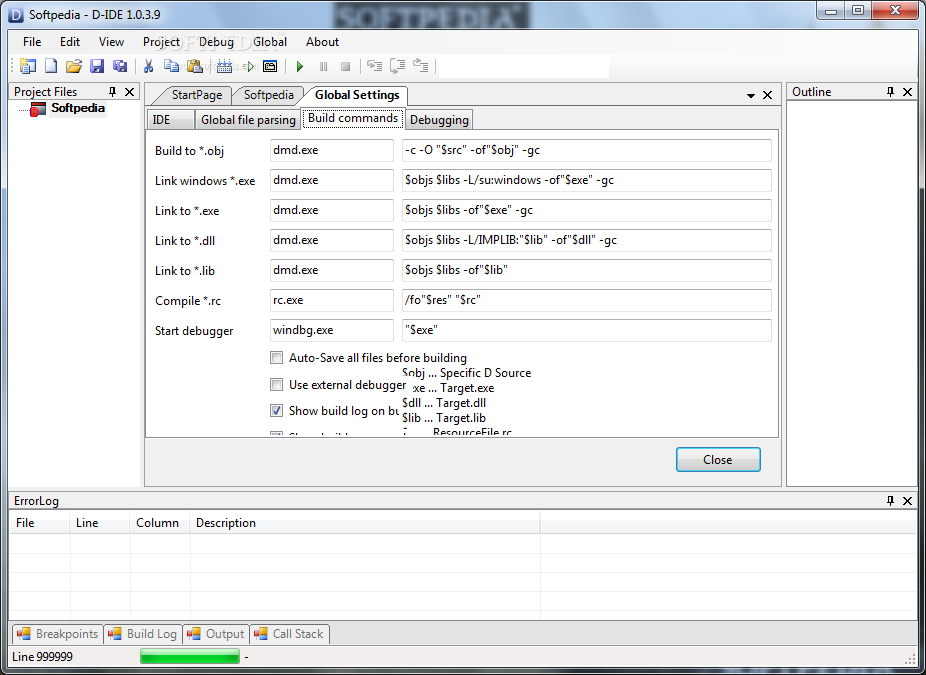Toggle the Use external debugger checkbox
This screenshot has width=926, height=675.
[x=276, y=384]
